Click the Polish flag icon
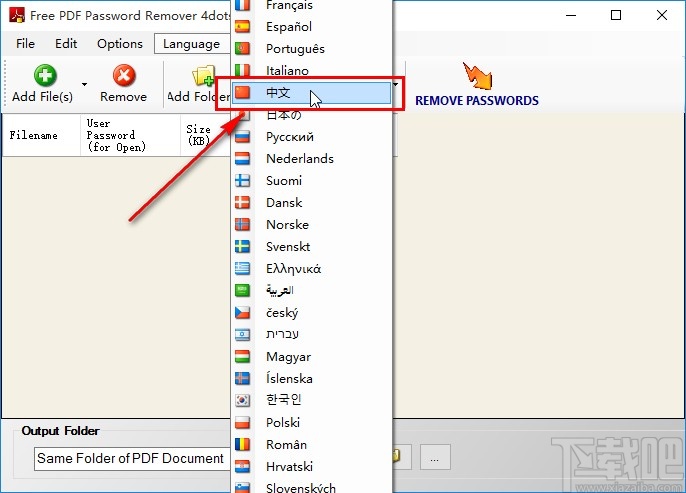The width and height of the screenshot is (686, 493). click(x=242, y=423)
